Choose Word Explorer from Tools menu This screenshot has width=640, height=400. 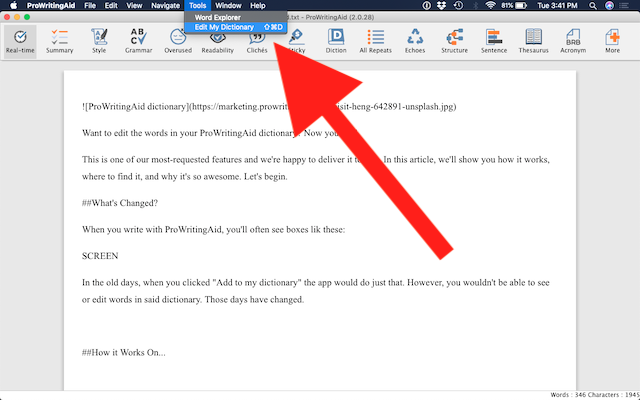point(236,18)
